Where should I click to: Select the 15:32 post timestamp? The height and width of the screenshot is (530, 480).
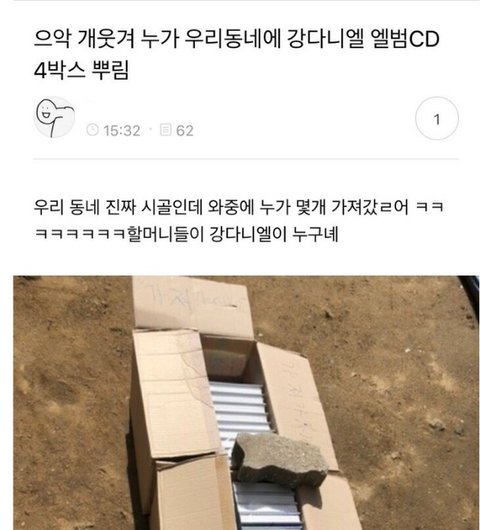coord(122,130)
